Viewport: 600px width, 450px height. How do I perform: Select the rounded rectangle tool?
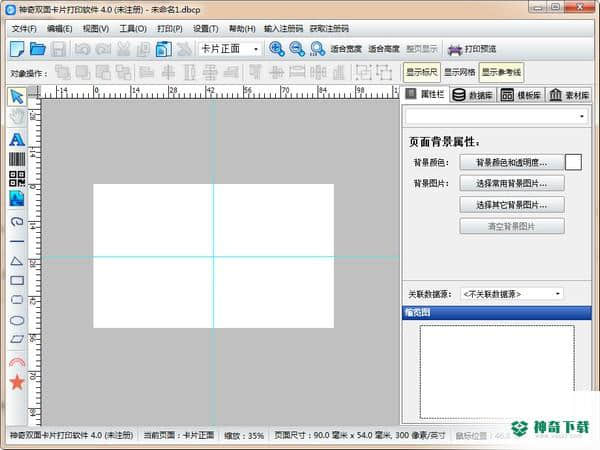[17, 300]
